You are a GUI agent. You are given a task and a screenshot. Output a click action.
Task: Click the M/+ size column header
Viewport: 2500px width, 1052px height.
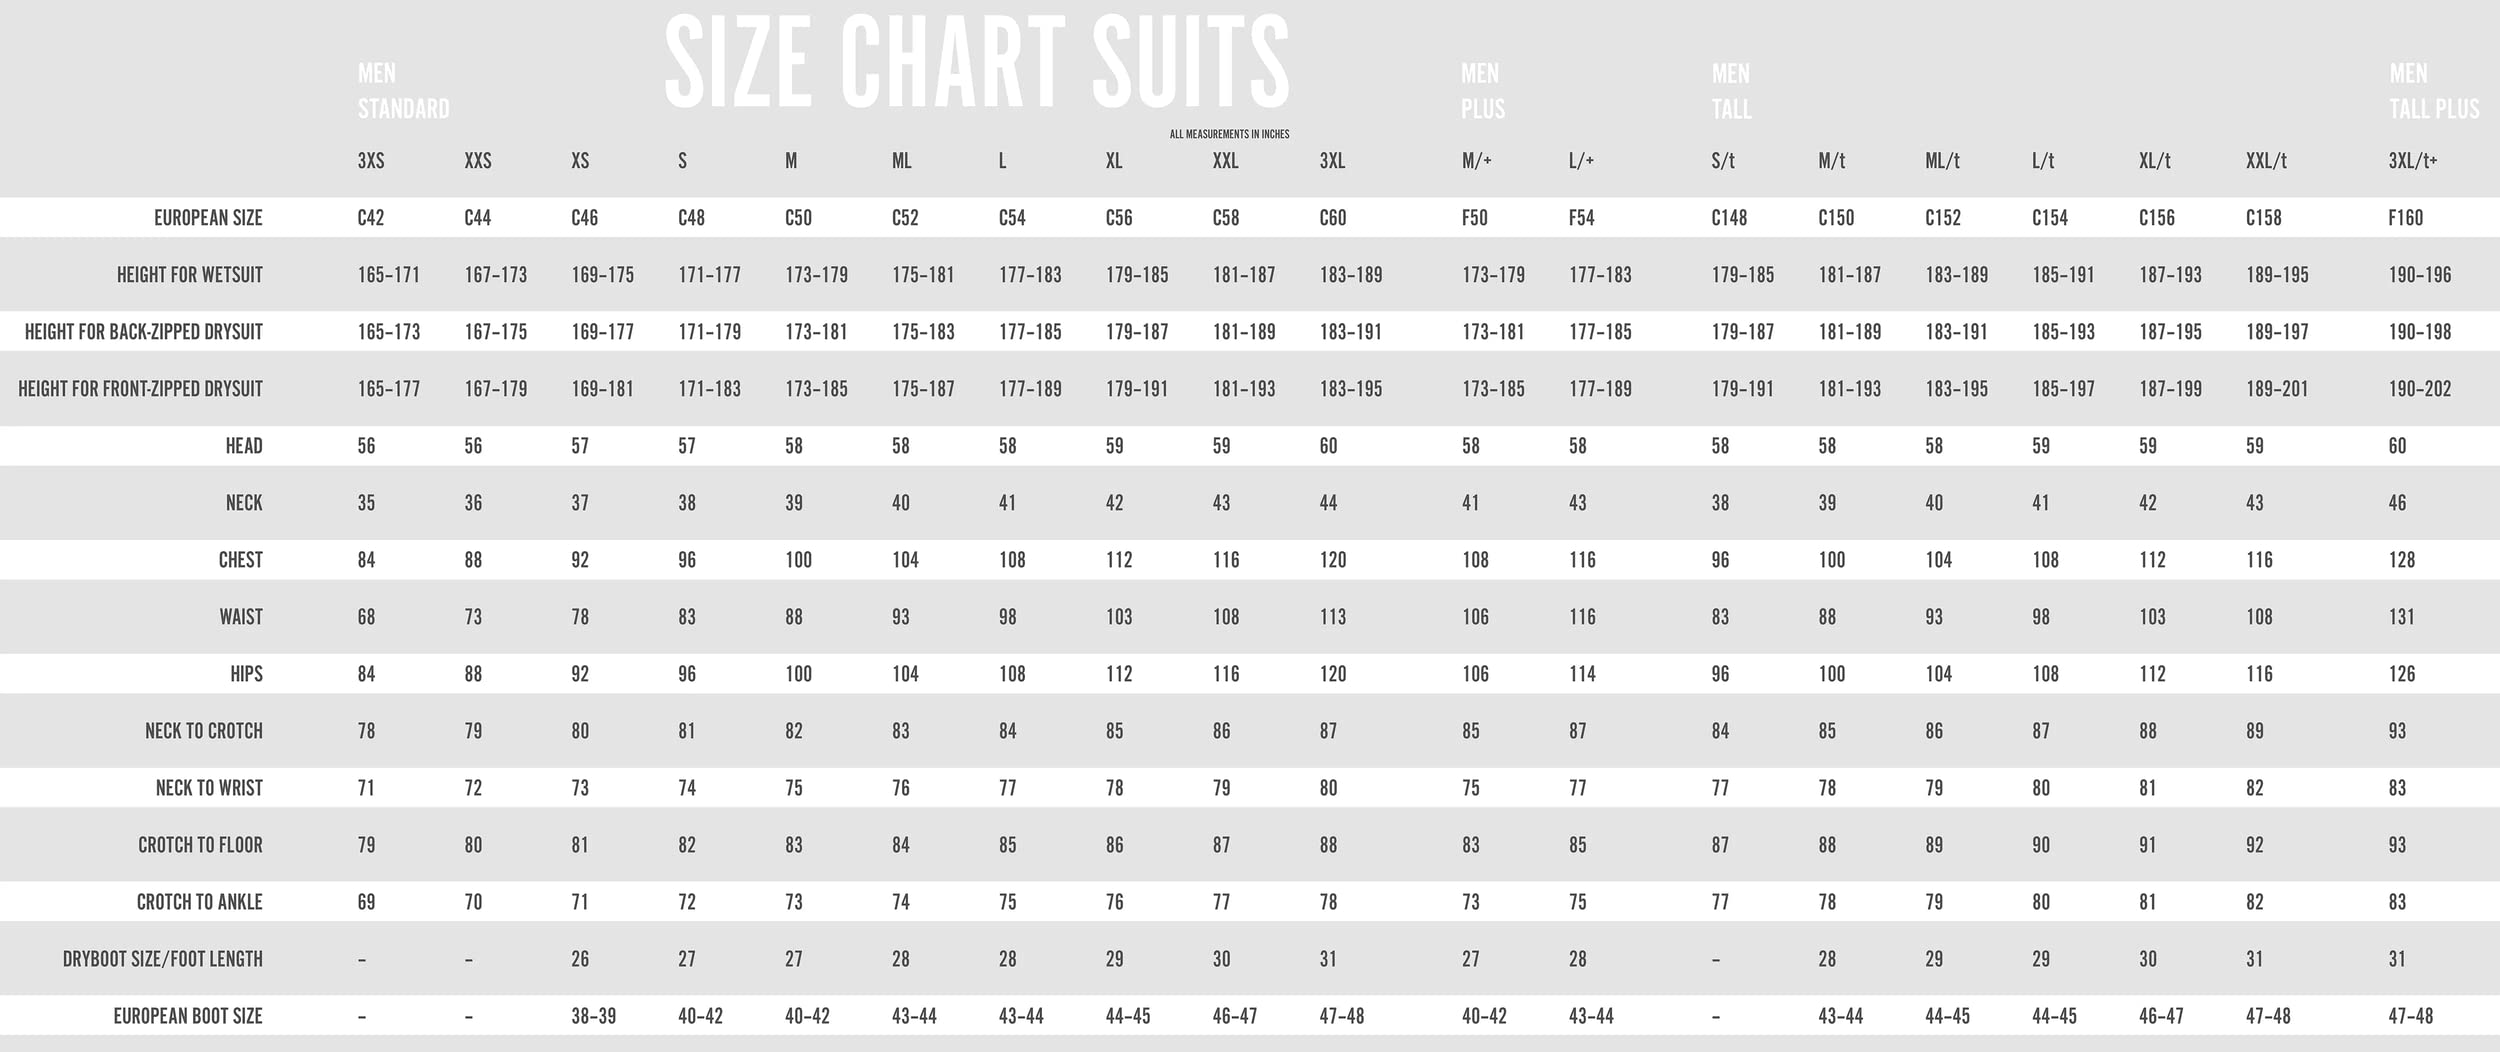(x=1476, y=161)
